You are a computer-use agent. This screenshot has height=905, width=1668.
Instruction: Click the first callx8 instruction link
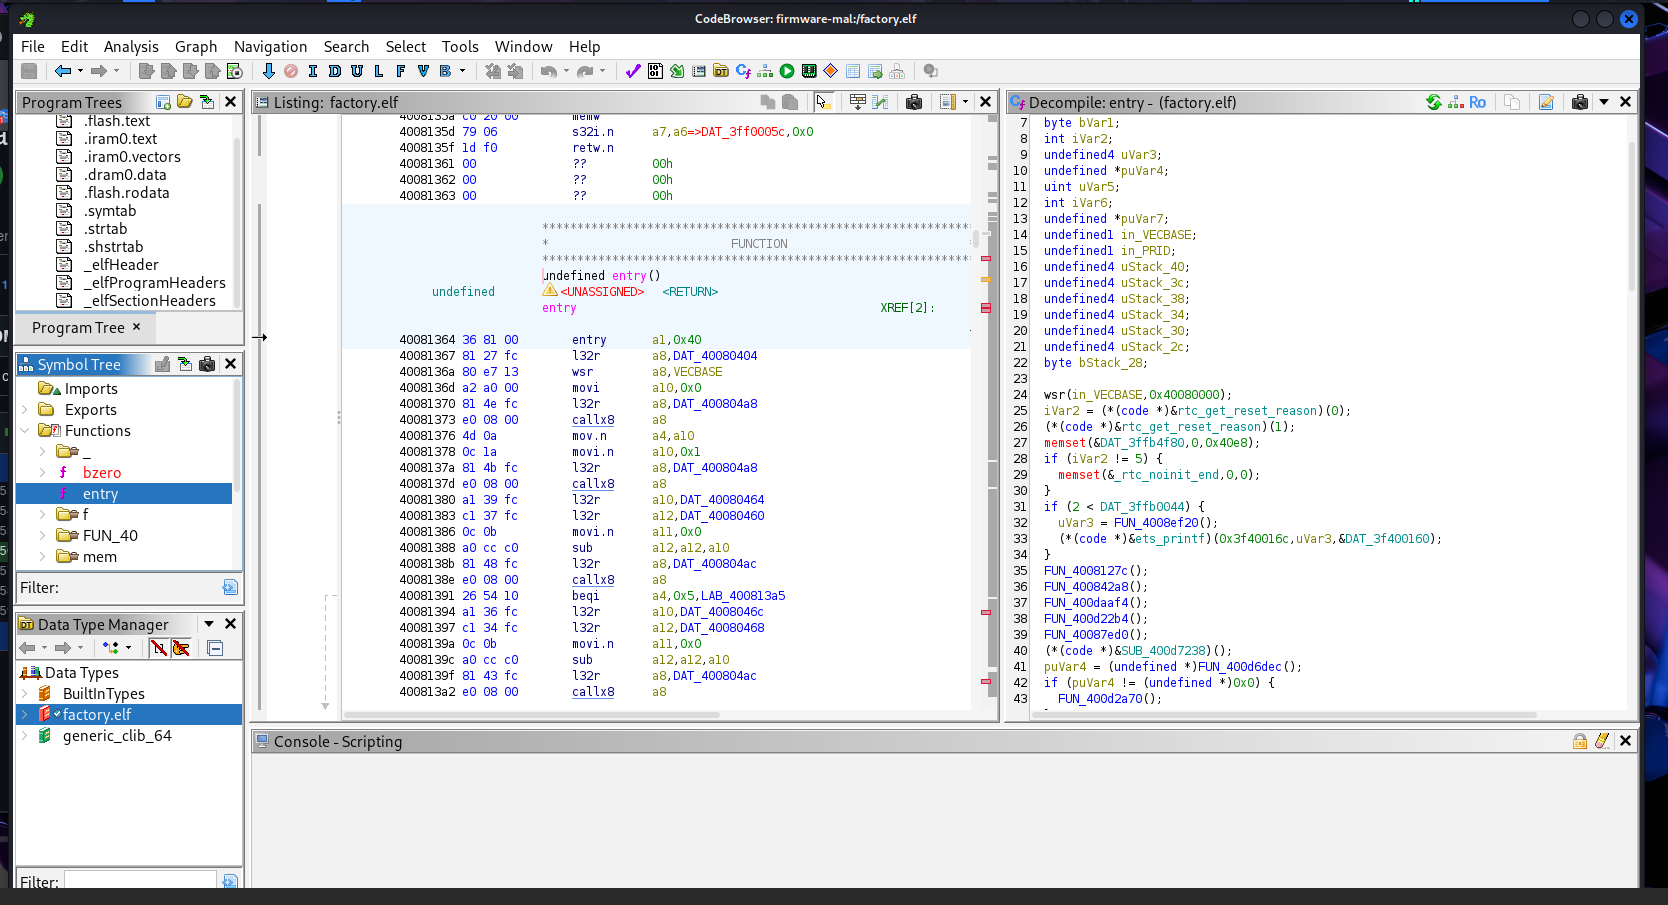tap(593, 420)
